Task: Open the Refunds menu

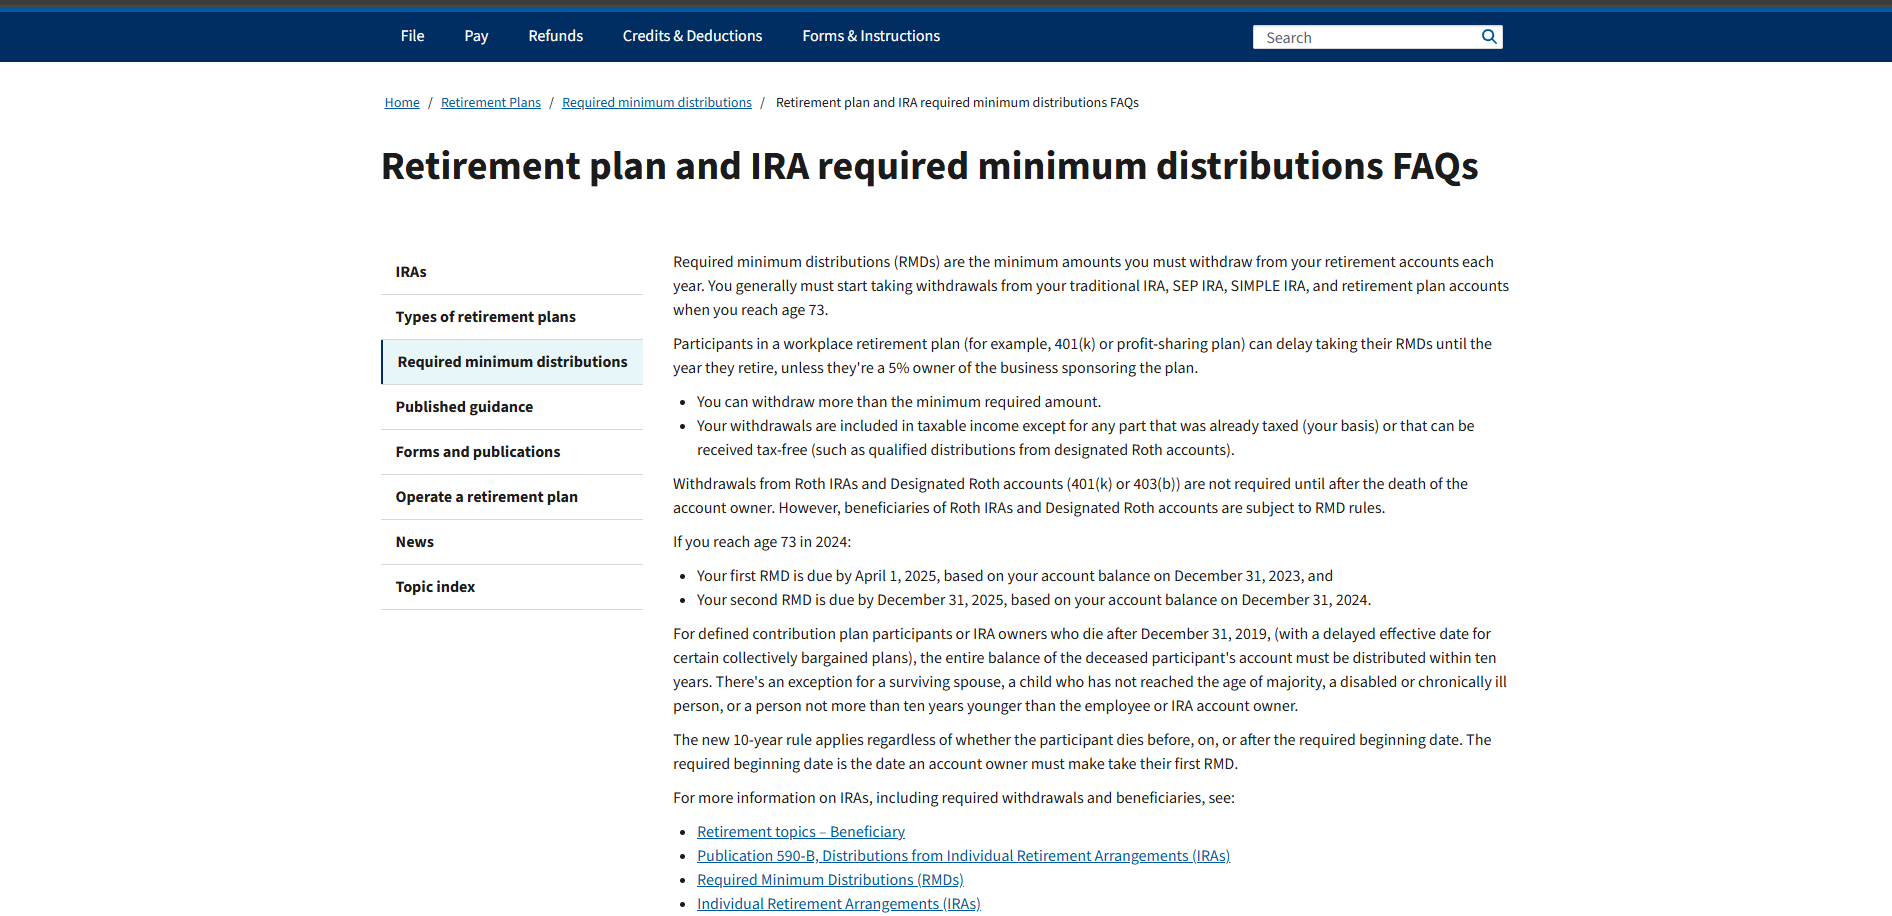Action: pos(555,36)
